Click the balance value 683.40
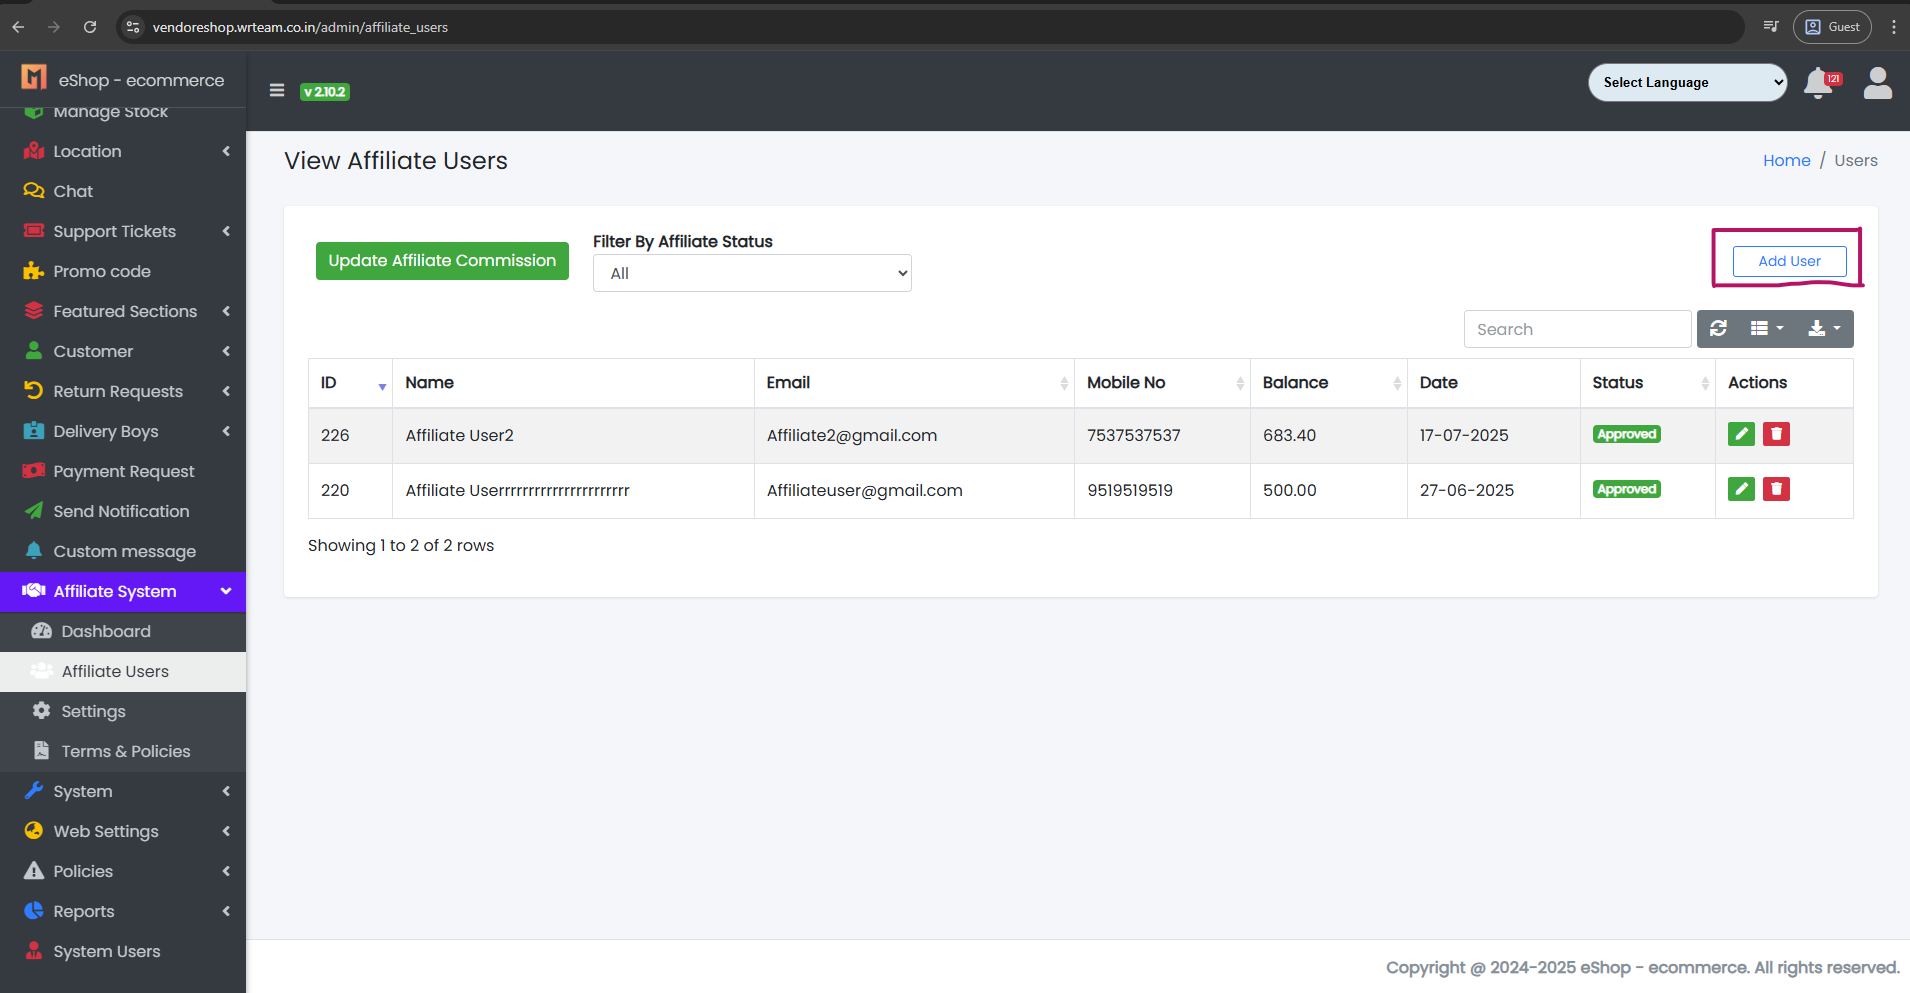Viewport: 1910px width, 993px height. point(1289,435)
